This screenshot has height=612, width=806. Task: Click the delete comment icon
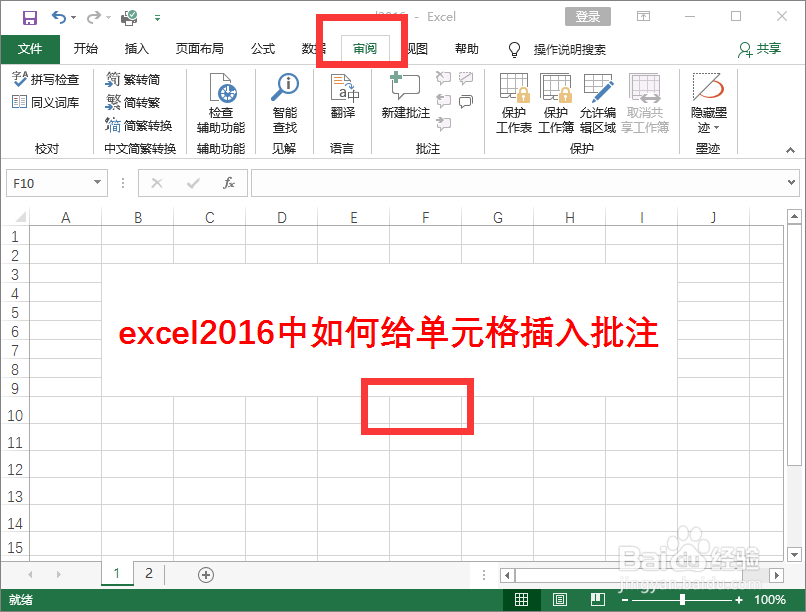coord(443,78)
